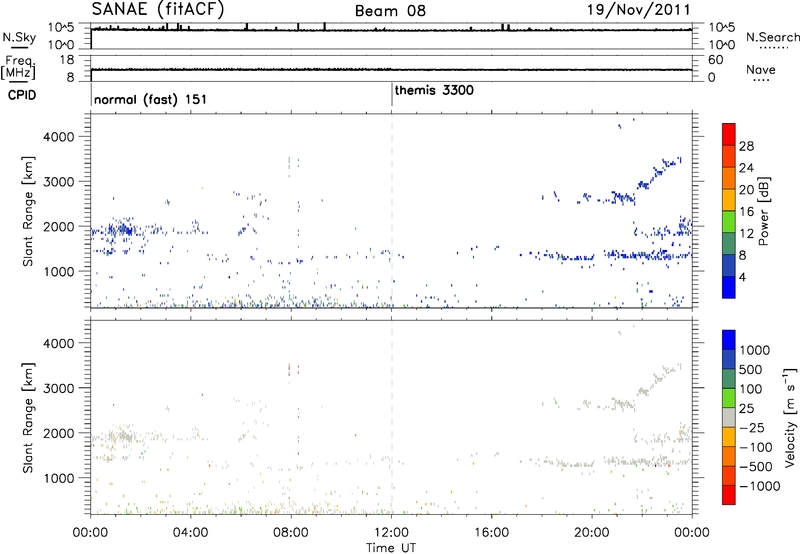Click the dashed 12:00 marker in power panel

[x=392, y=211]
